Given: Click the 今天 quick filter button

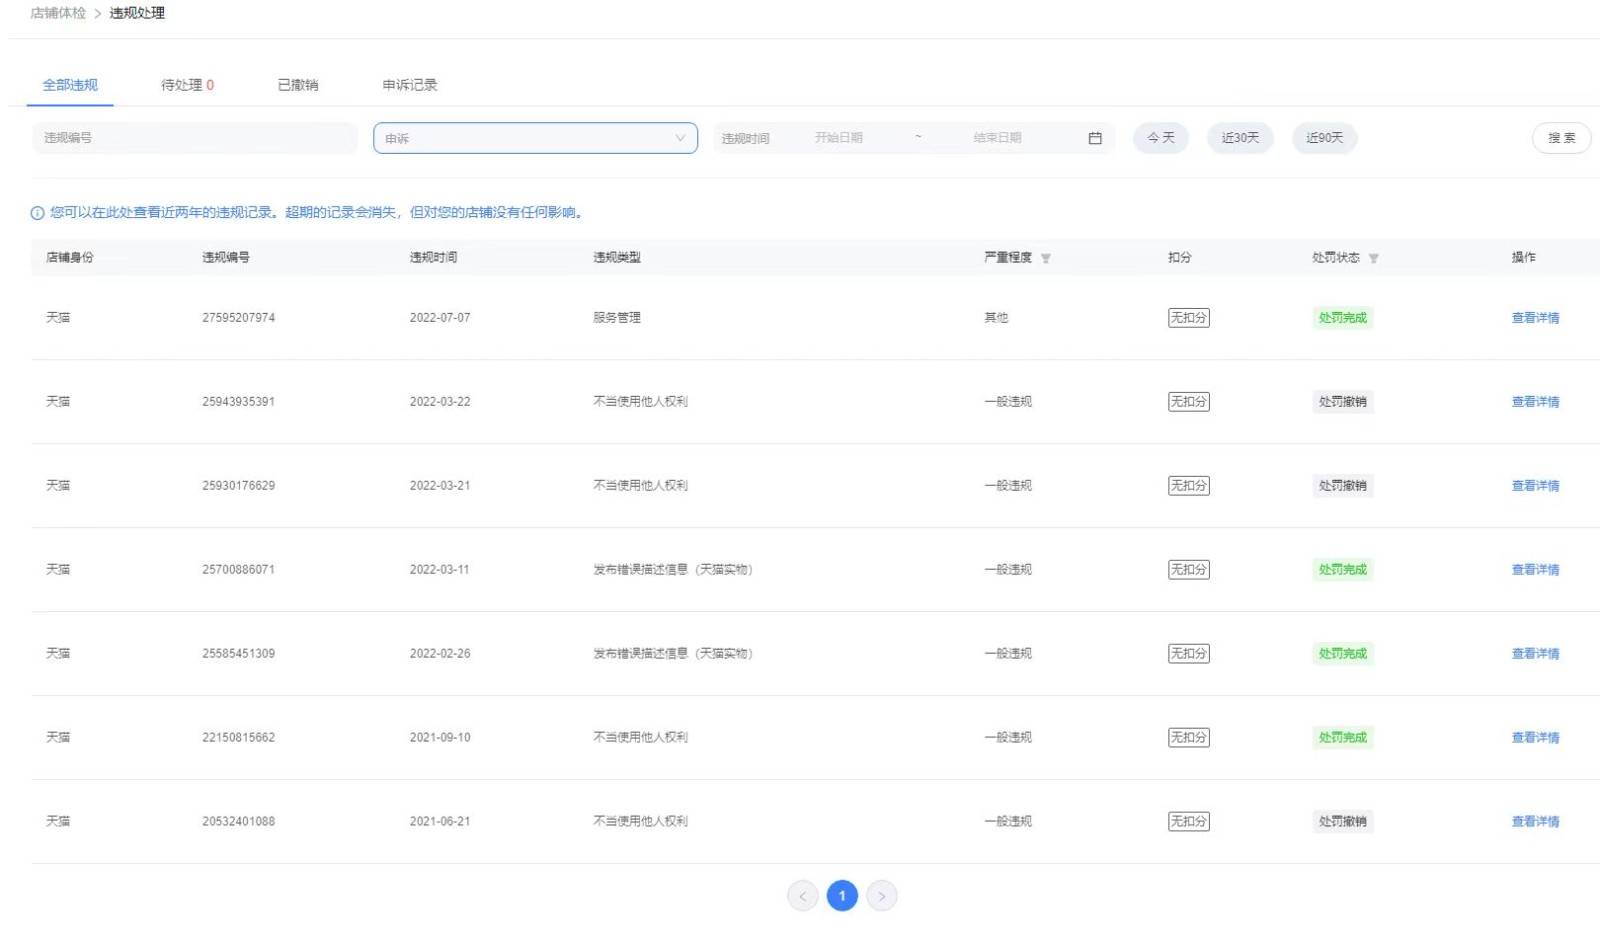Looking at the screenshot, I should (1161, 138).
